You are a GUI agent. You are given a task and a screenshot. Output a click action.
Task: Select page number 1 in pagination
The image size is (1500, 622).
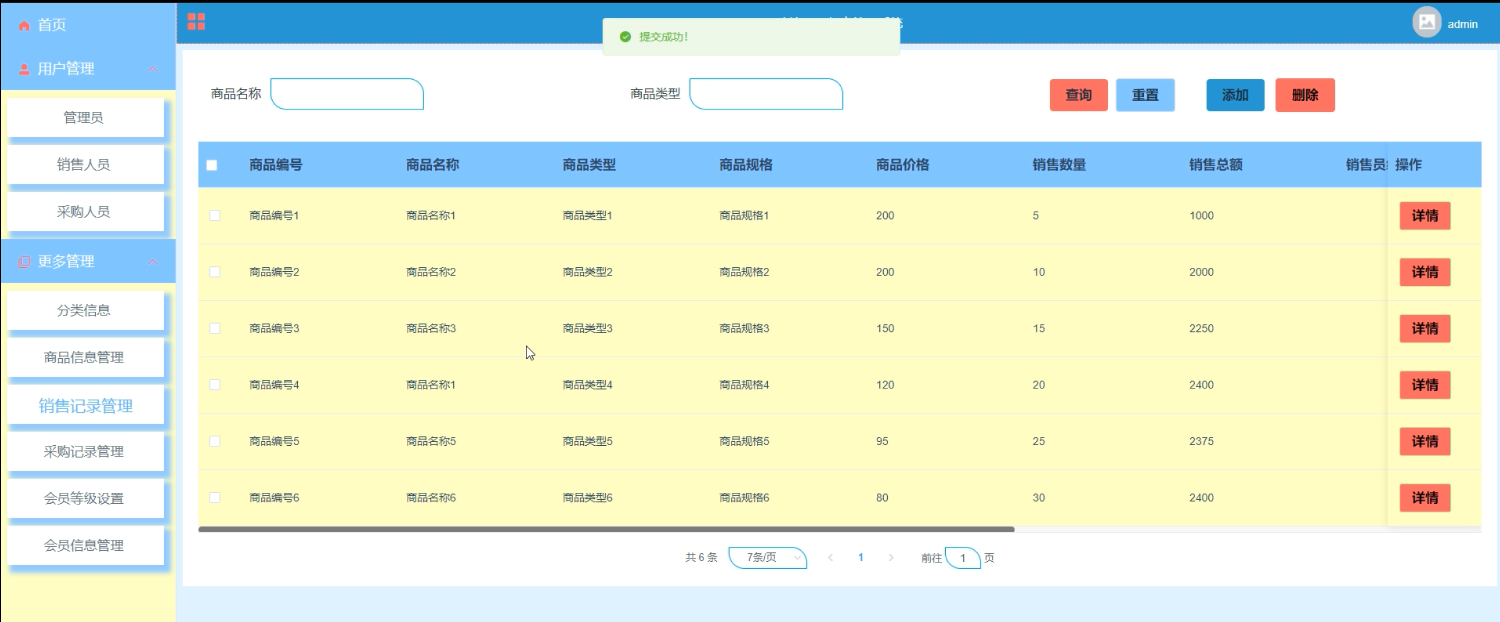[x=861, y=558]
